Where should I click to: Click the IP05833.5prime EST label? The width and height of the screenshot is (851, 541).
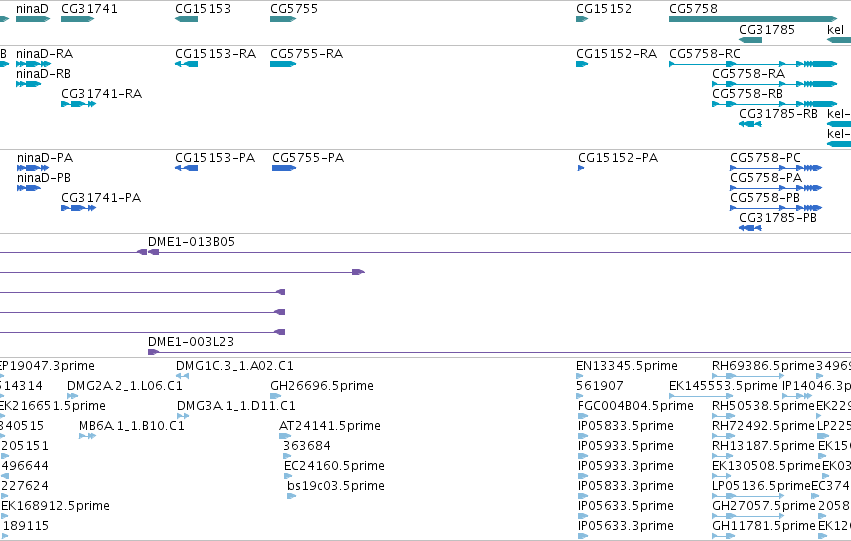click(626, 426)
